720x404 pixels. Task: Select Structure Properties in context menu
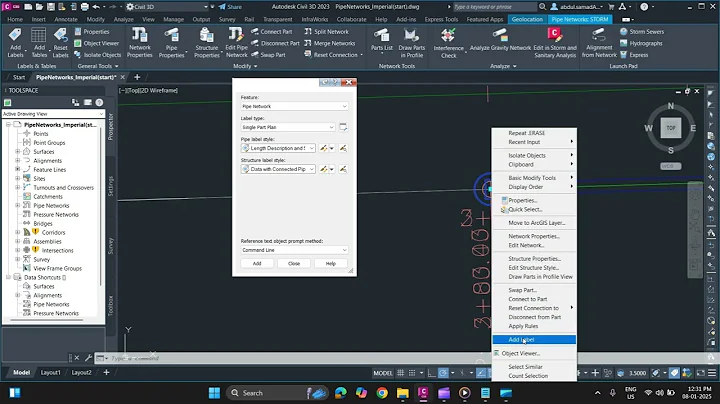click(x=534, y=259)
